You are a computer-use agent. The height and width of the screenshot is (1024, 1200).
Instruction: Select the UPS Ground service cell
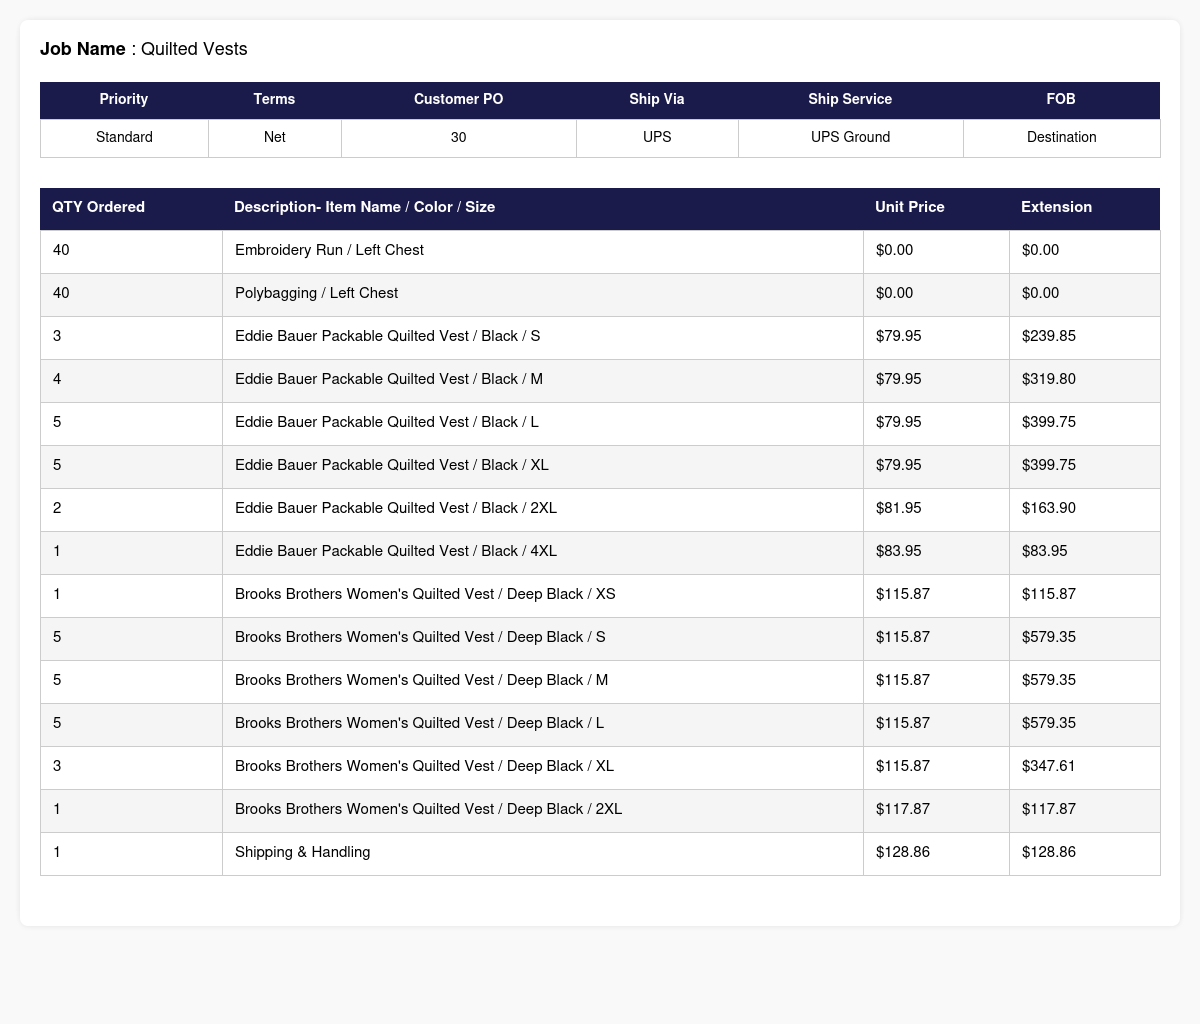pyautogui.click(x=850, y=137)
